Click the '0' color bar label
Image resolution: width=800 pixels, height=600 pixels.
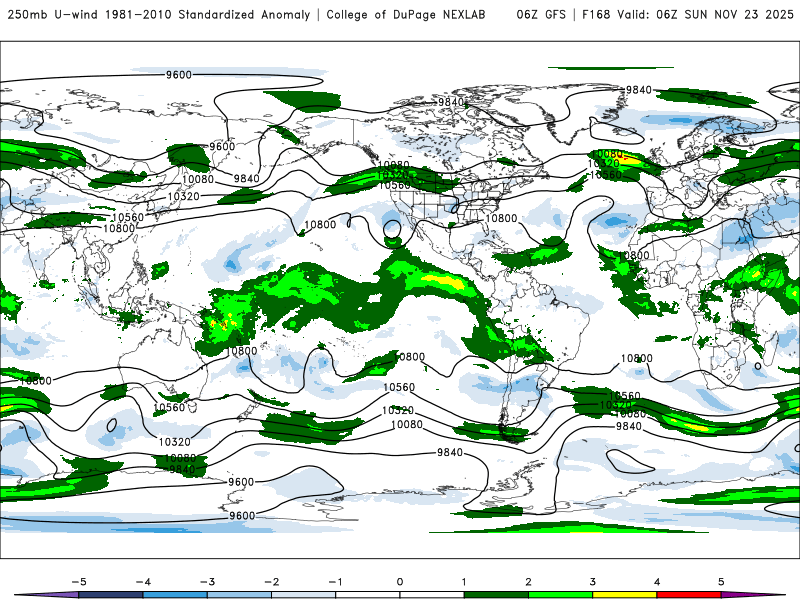[x=400, y=582]
